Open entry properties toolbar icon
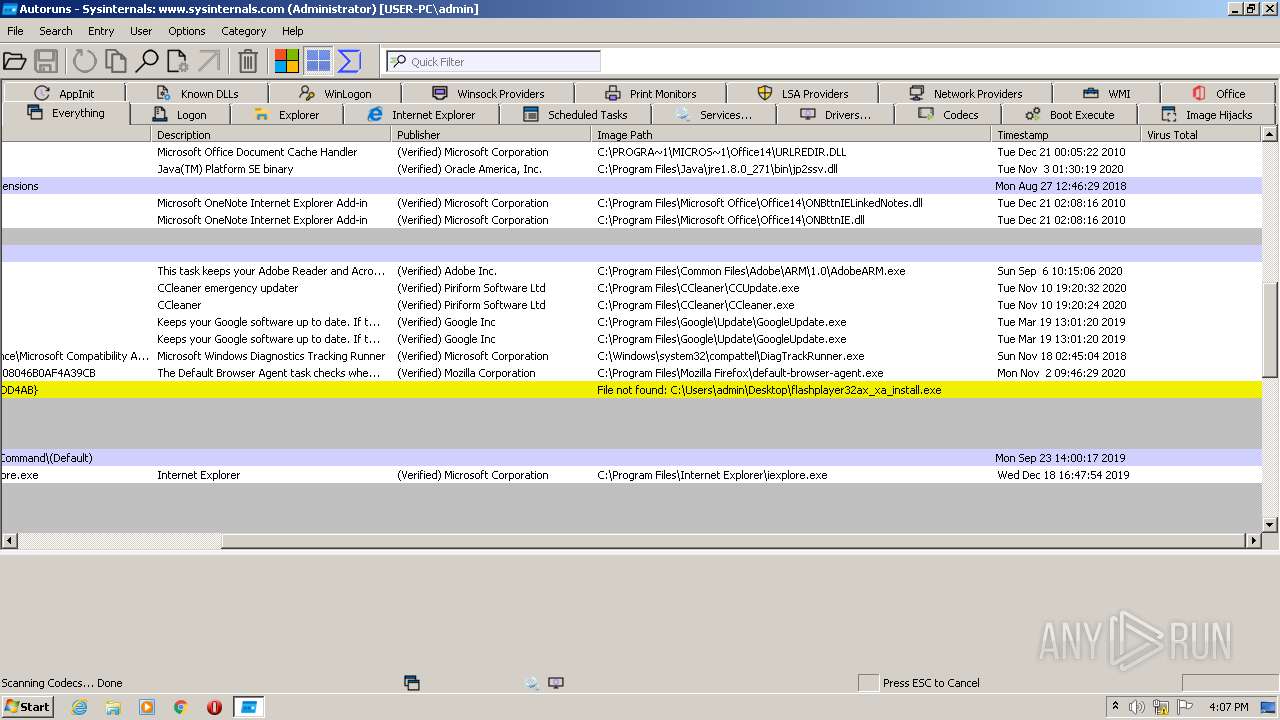The image size is (1280, 720). [178, 61]
